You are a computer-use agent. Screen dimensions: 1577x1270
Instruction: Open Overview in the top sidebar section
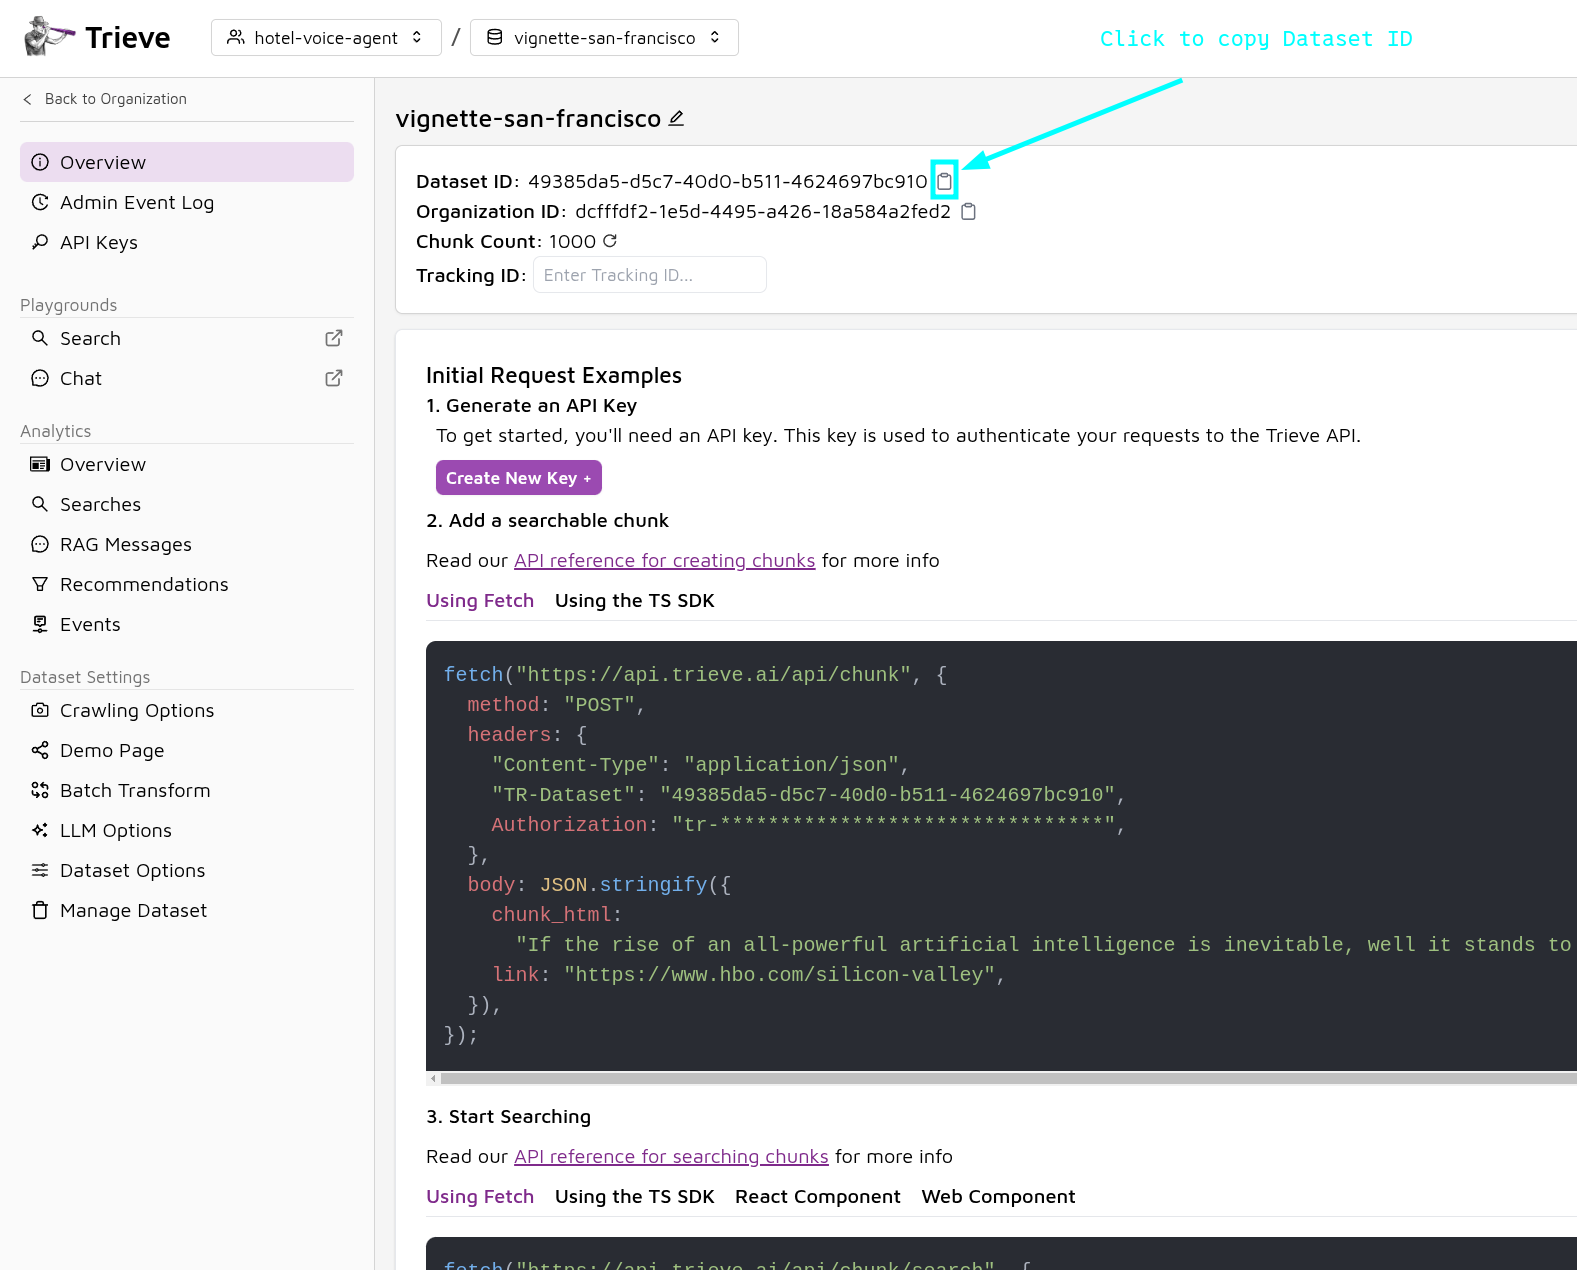[187, 162]
